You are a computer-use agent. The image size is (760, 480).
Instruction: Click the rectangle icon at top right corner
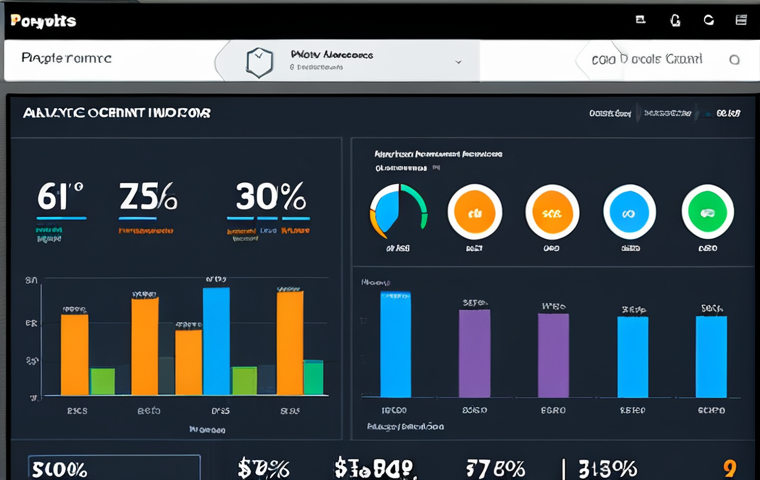pos(742,19)
